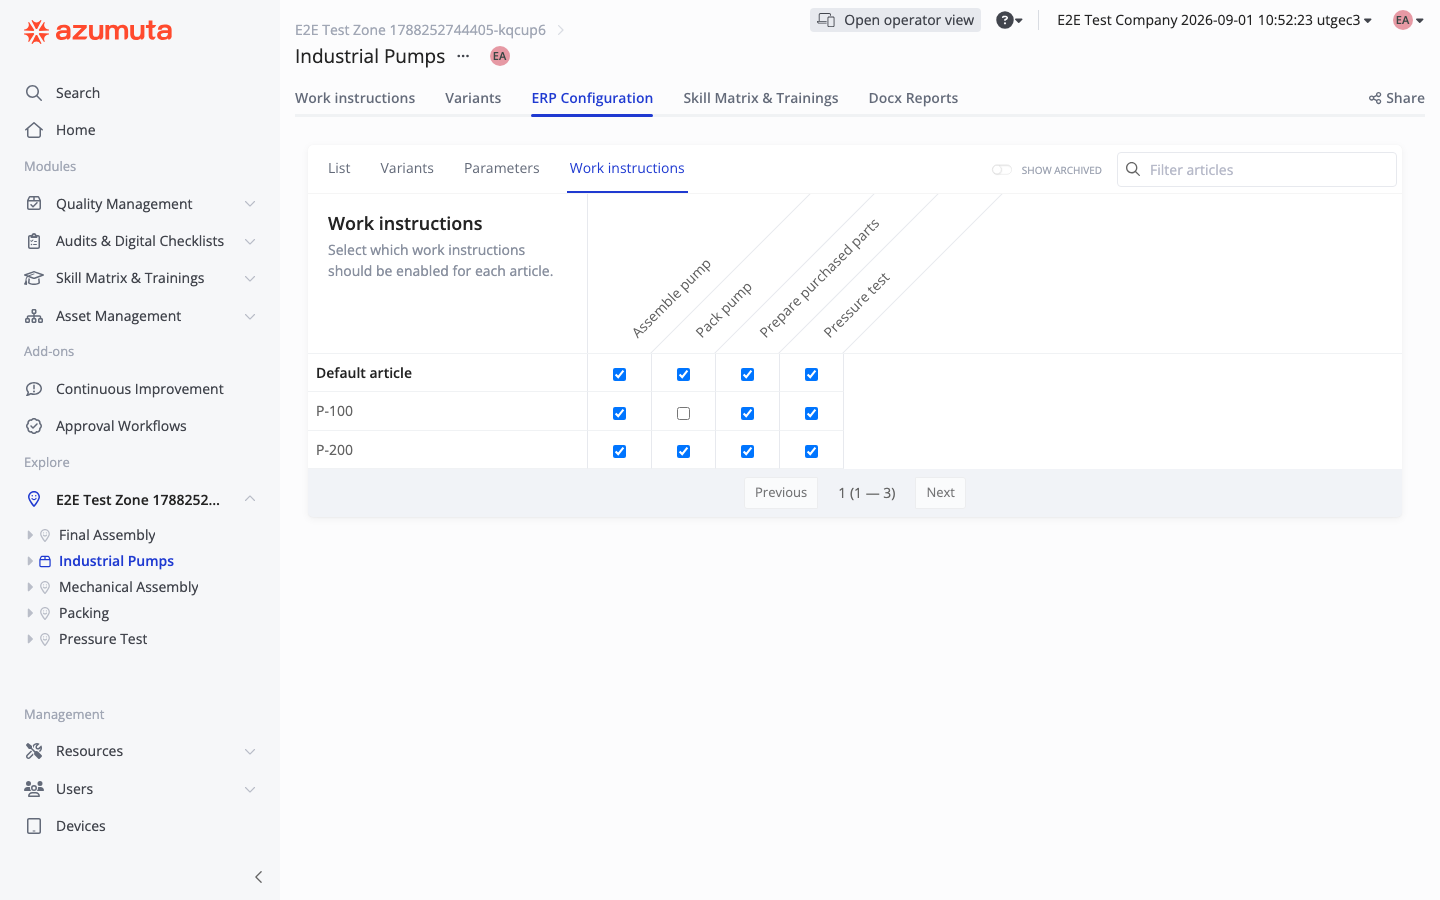Open Devices via tablet icon
Viewport: 1440px width, 900px height.
[x=34, y=826]
